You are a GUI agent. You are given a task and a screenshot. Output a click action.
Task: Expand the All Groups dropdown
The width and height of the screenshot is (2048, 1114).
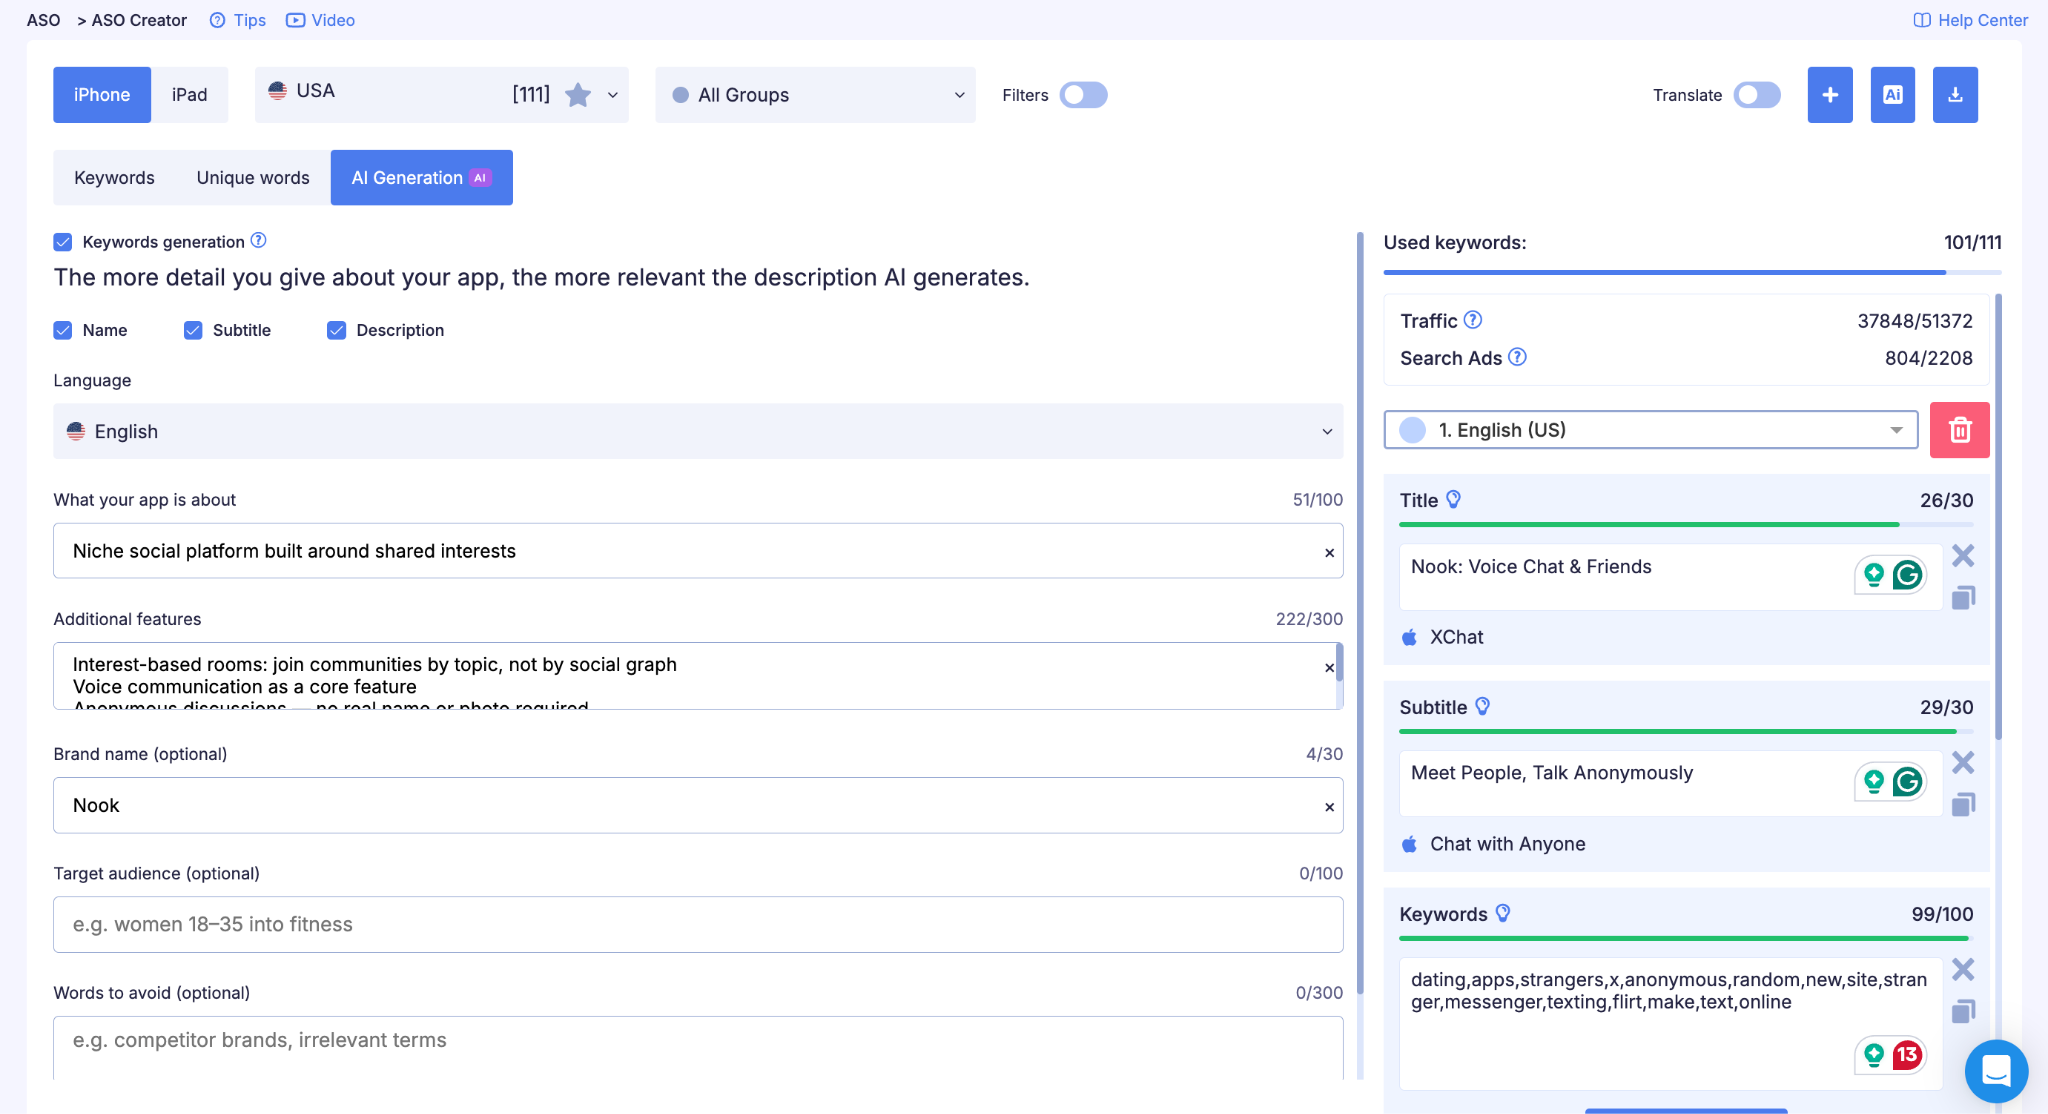[815, 95]
